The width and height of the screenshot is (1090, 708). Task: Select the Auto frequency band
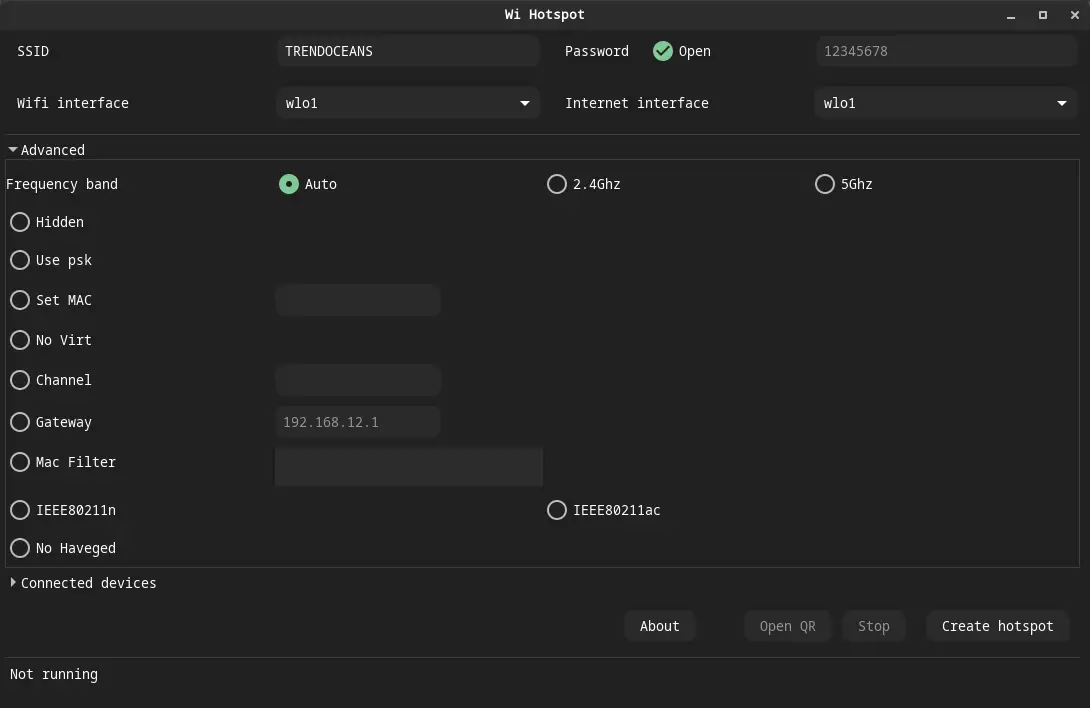(x=289, y=184)
